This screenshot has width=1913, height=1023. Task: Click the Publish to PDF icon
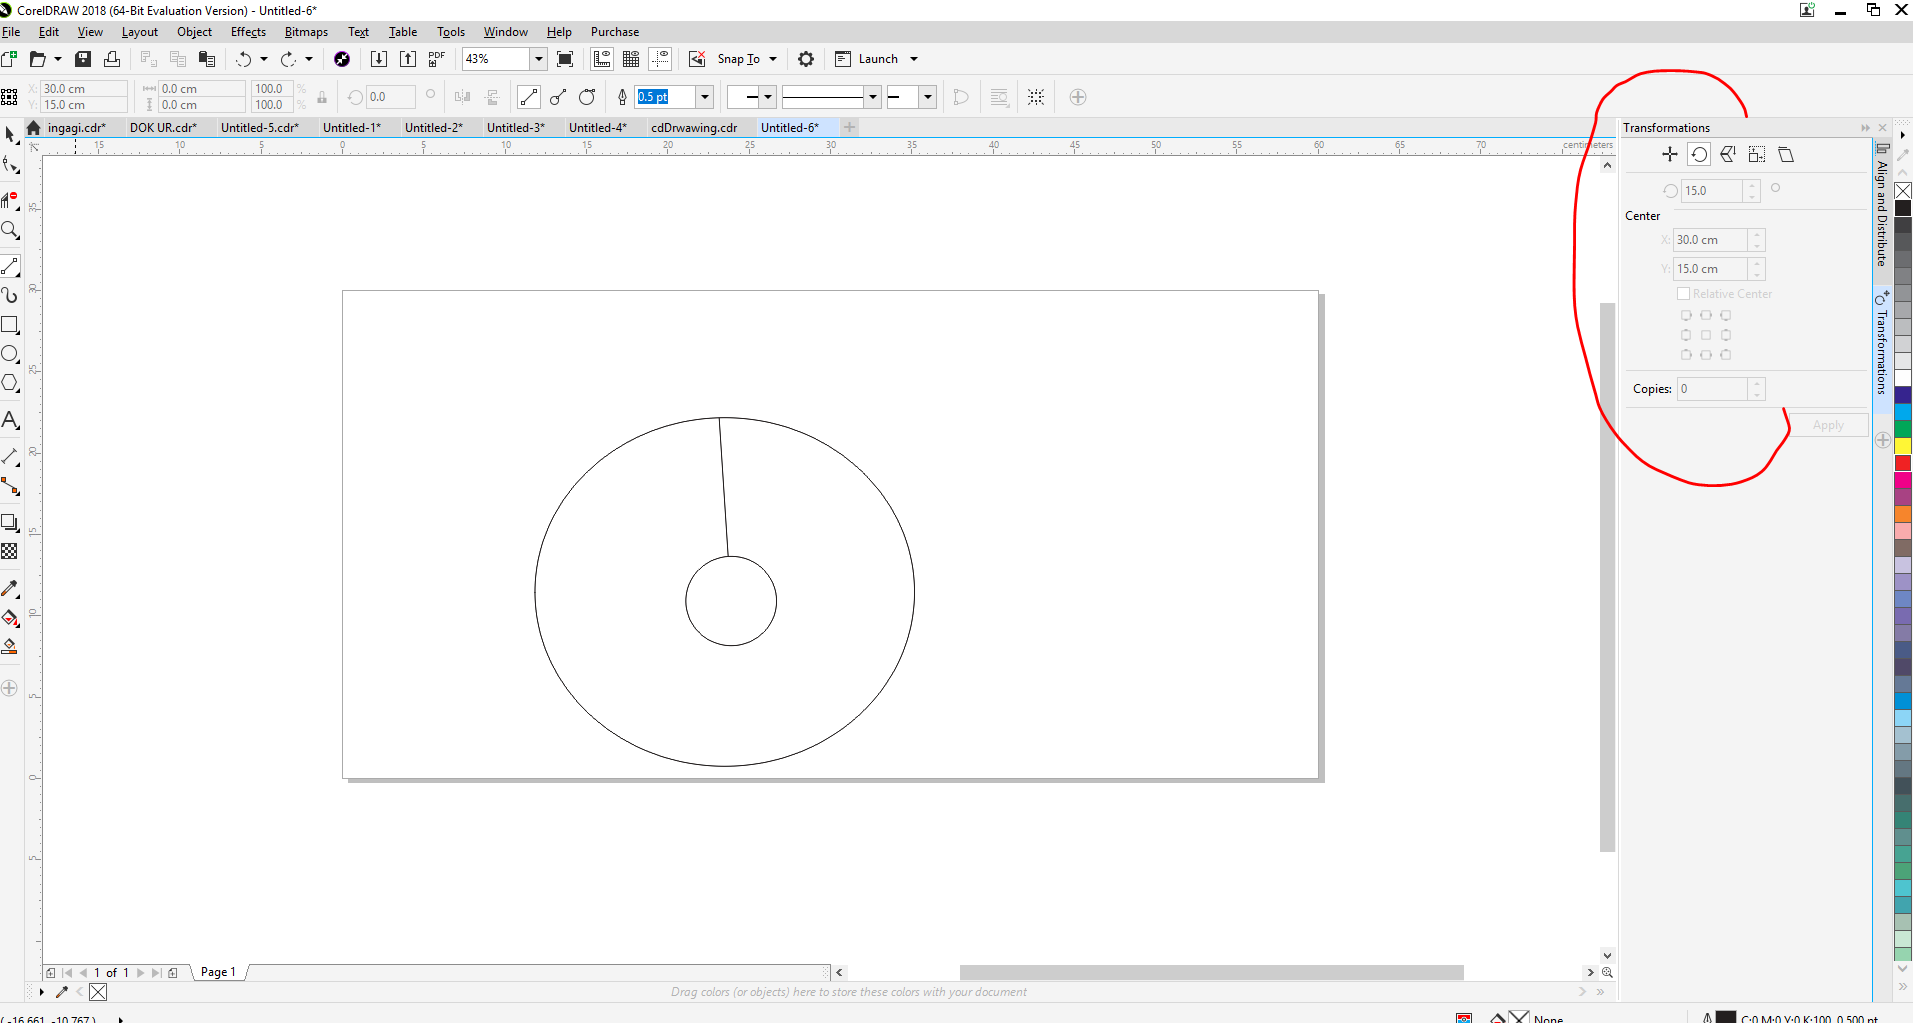tap(437, 59)
